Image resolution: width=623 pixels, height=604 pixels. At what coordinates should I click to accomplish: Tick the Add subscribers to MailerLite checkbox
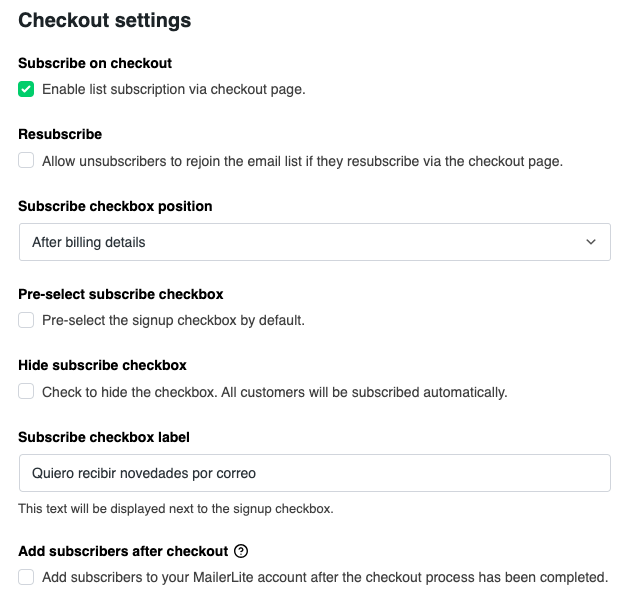(26, 577)
